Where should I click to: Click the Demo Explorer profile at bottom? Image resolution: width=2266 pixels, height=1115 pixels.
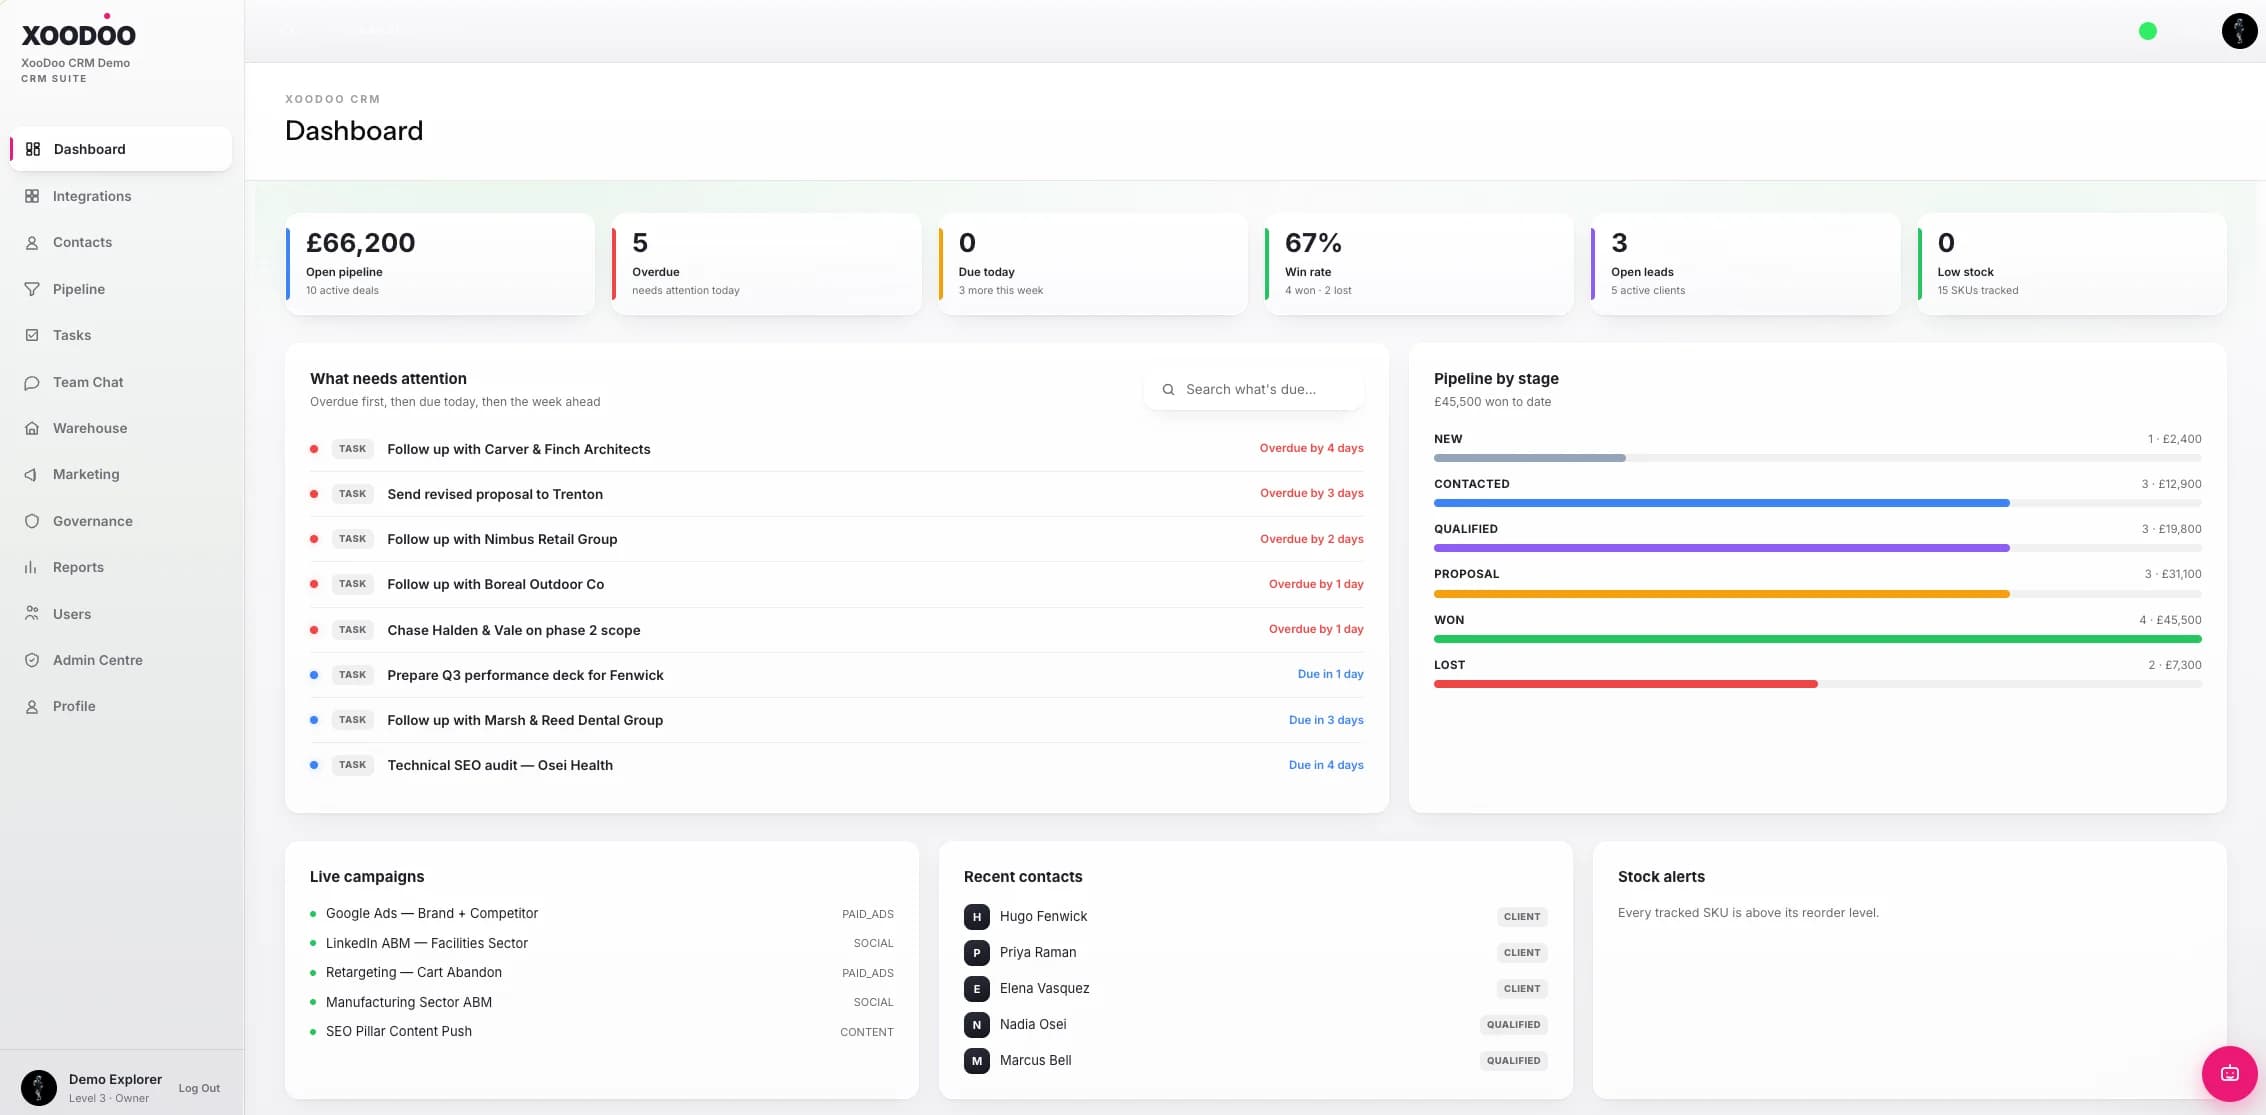(92, 1088)
